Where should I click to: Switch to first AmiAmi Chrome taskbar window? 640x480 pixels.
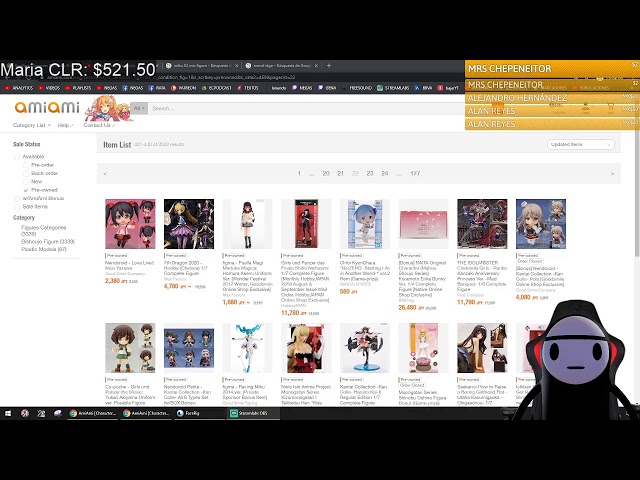point(93,413)
